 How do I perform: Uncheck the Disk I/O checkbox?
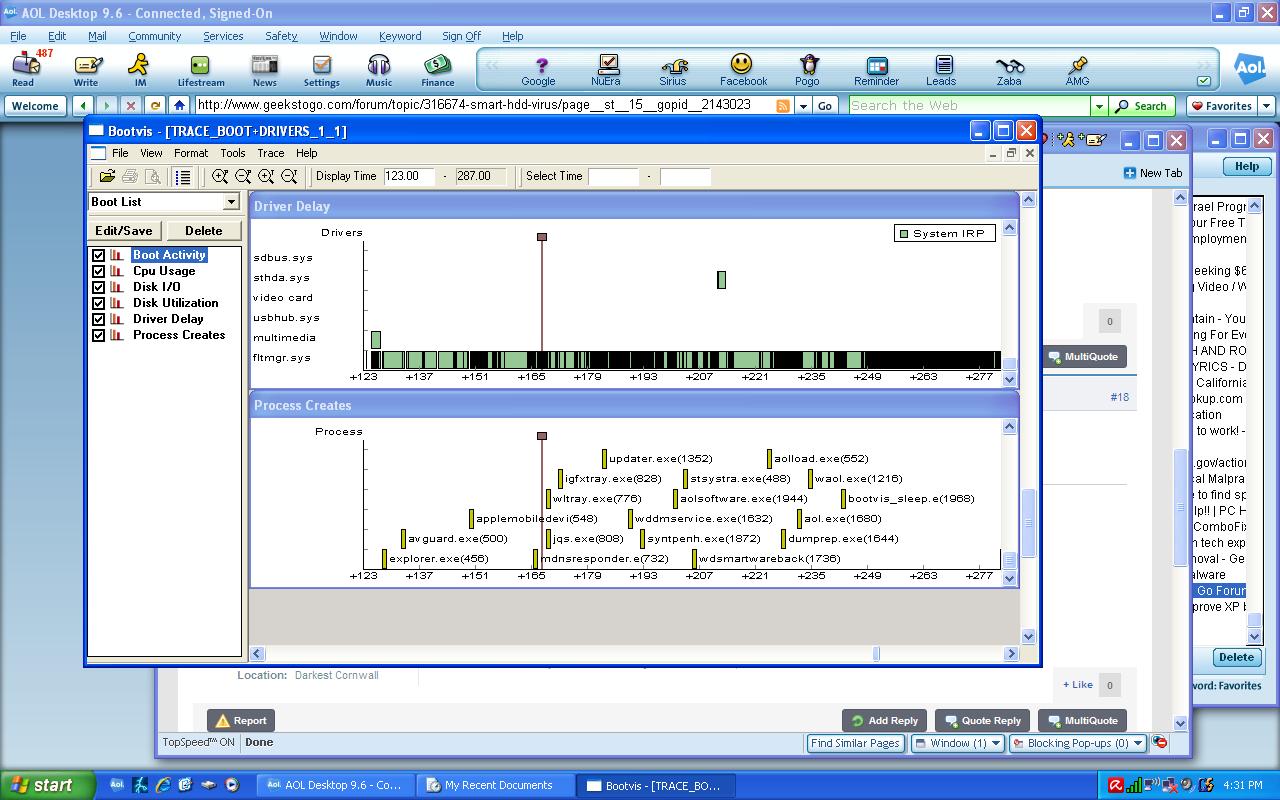(x=98, y=287)
